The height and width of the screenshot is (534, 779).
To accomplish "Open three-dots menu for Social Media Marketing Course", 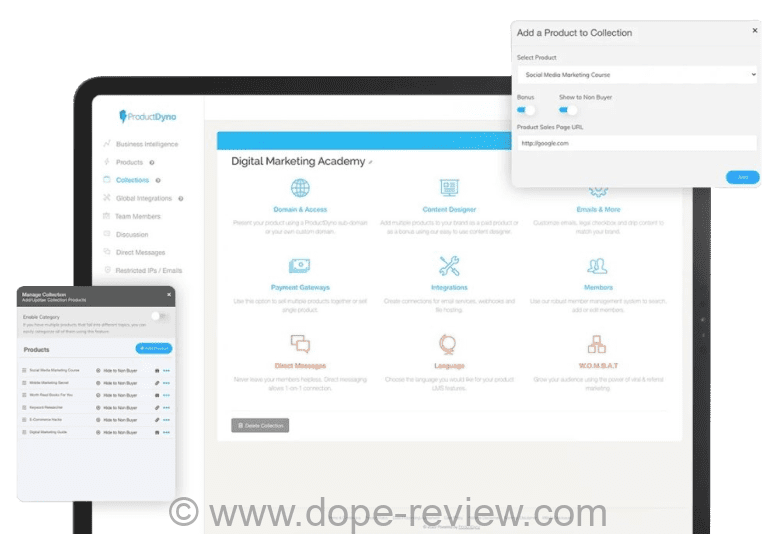I will [166, 370].
